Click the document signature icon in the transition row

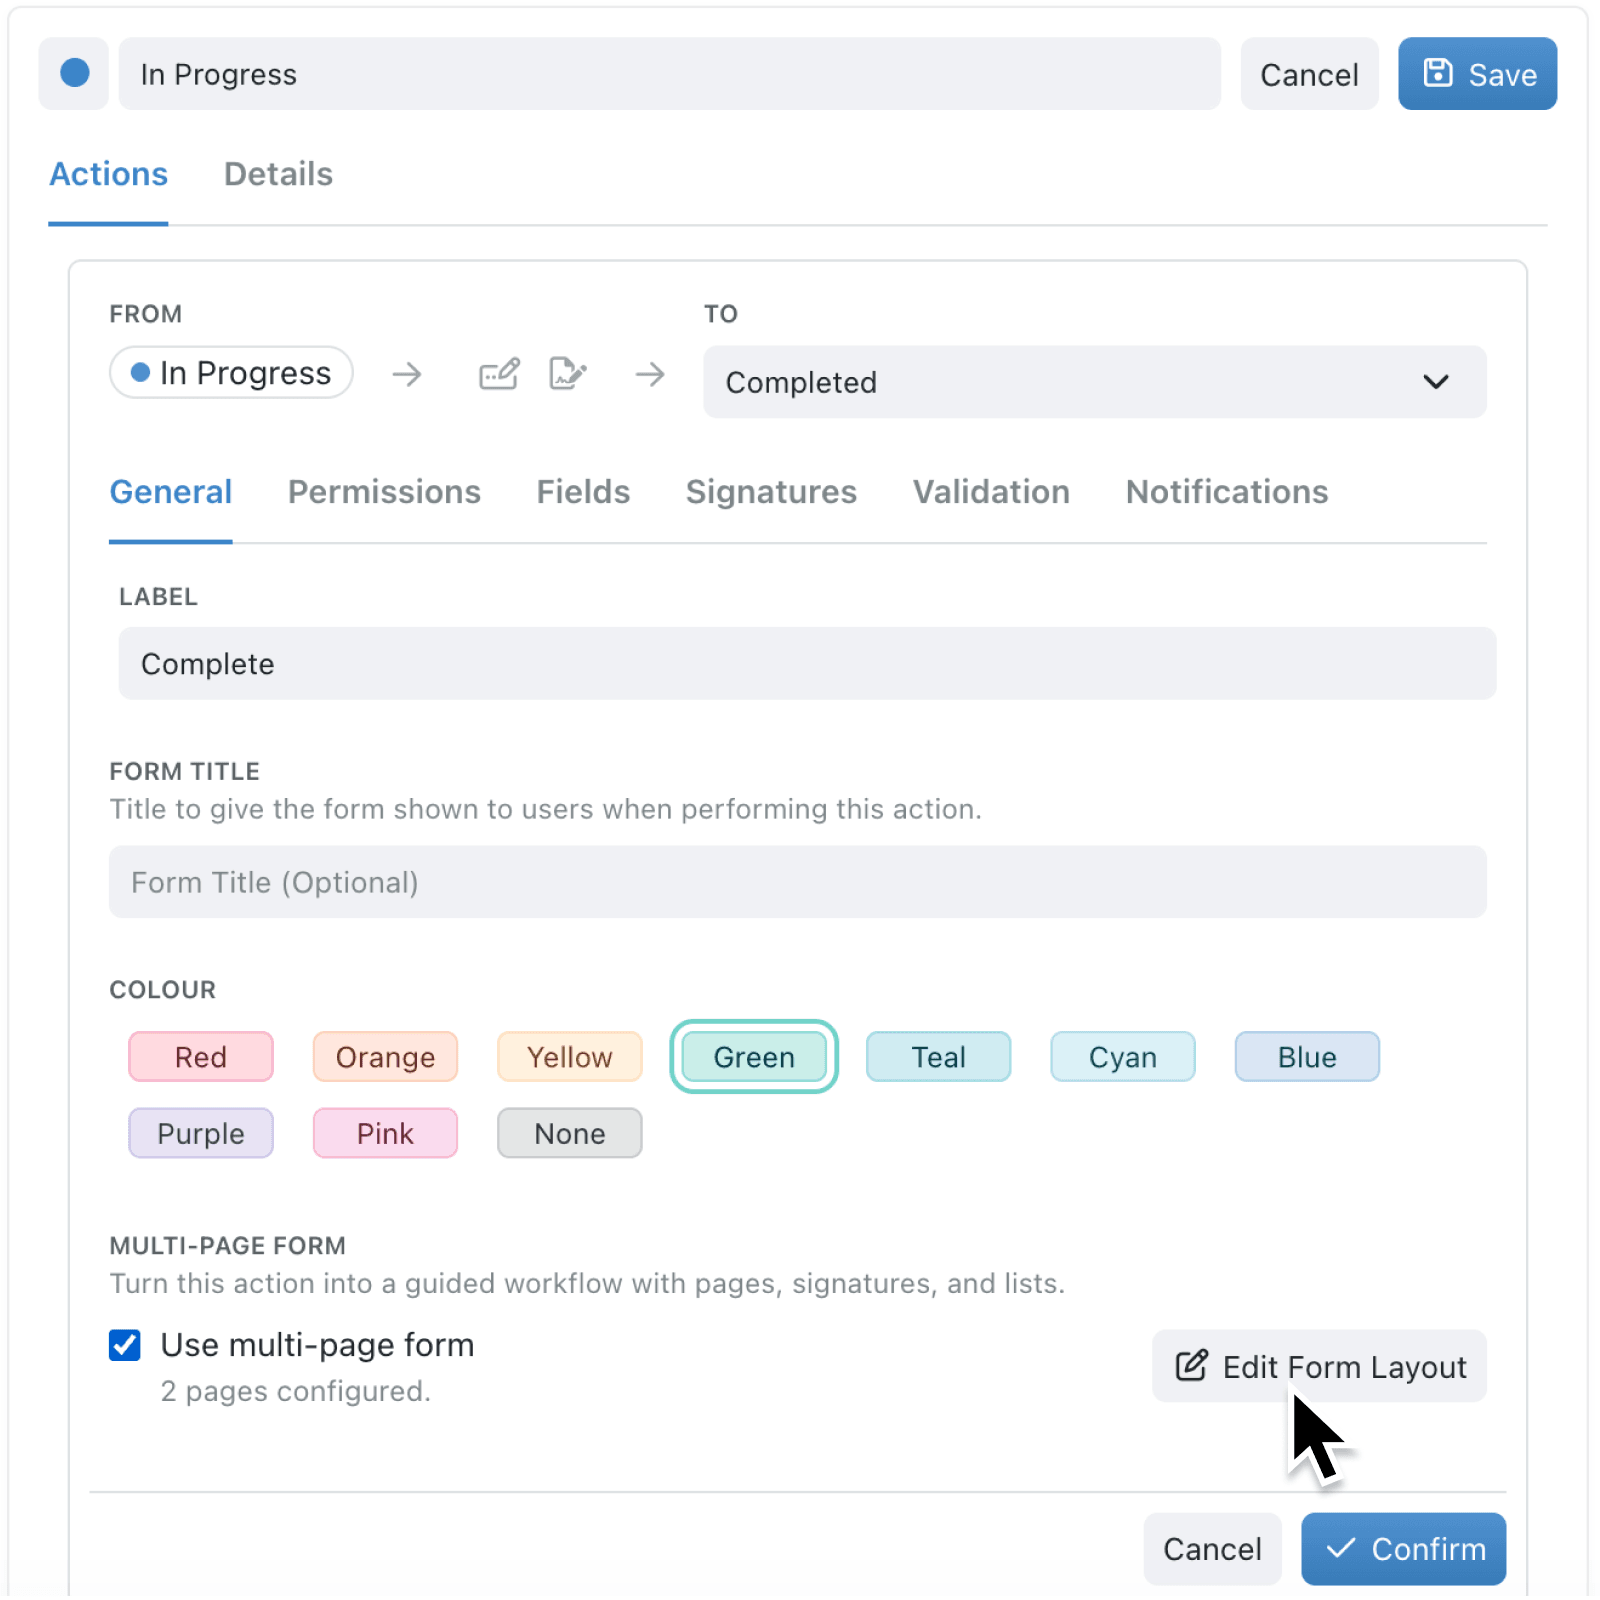(566, 373)
